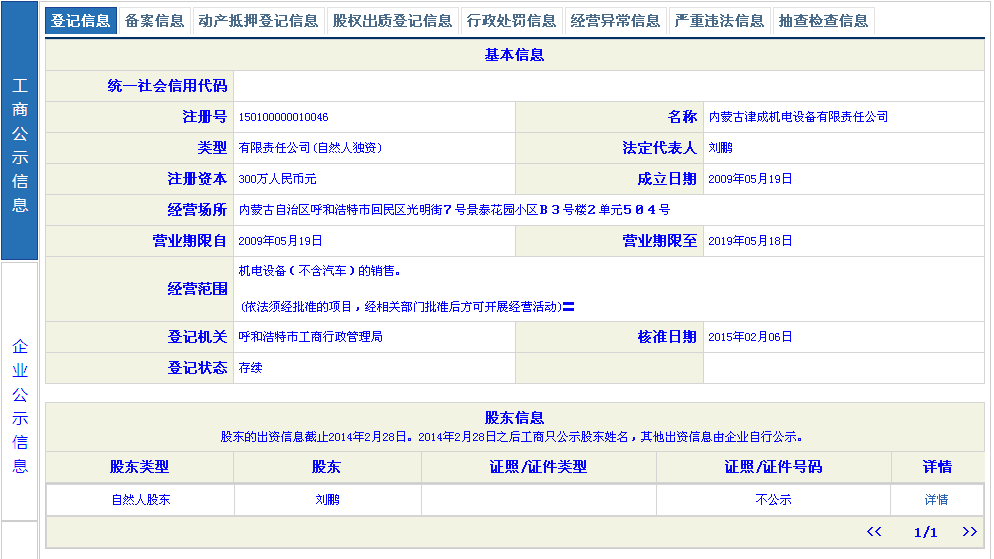Click the 自然人股东 table cell

(x=140, y=499)
